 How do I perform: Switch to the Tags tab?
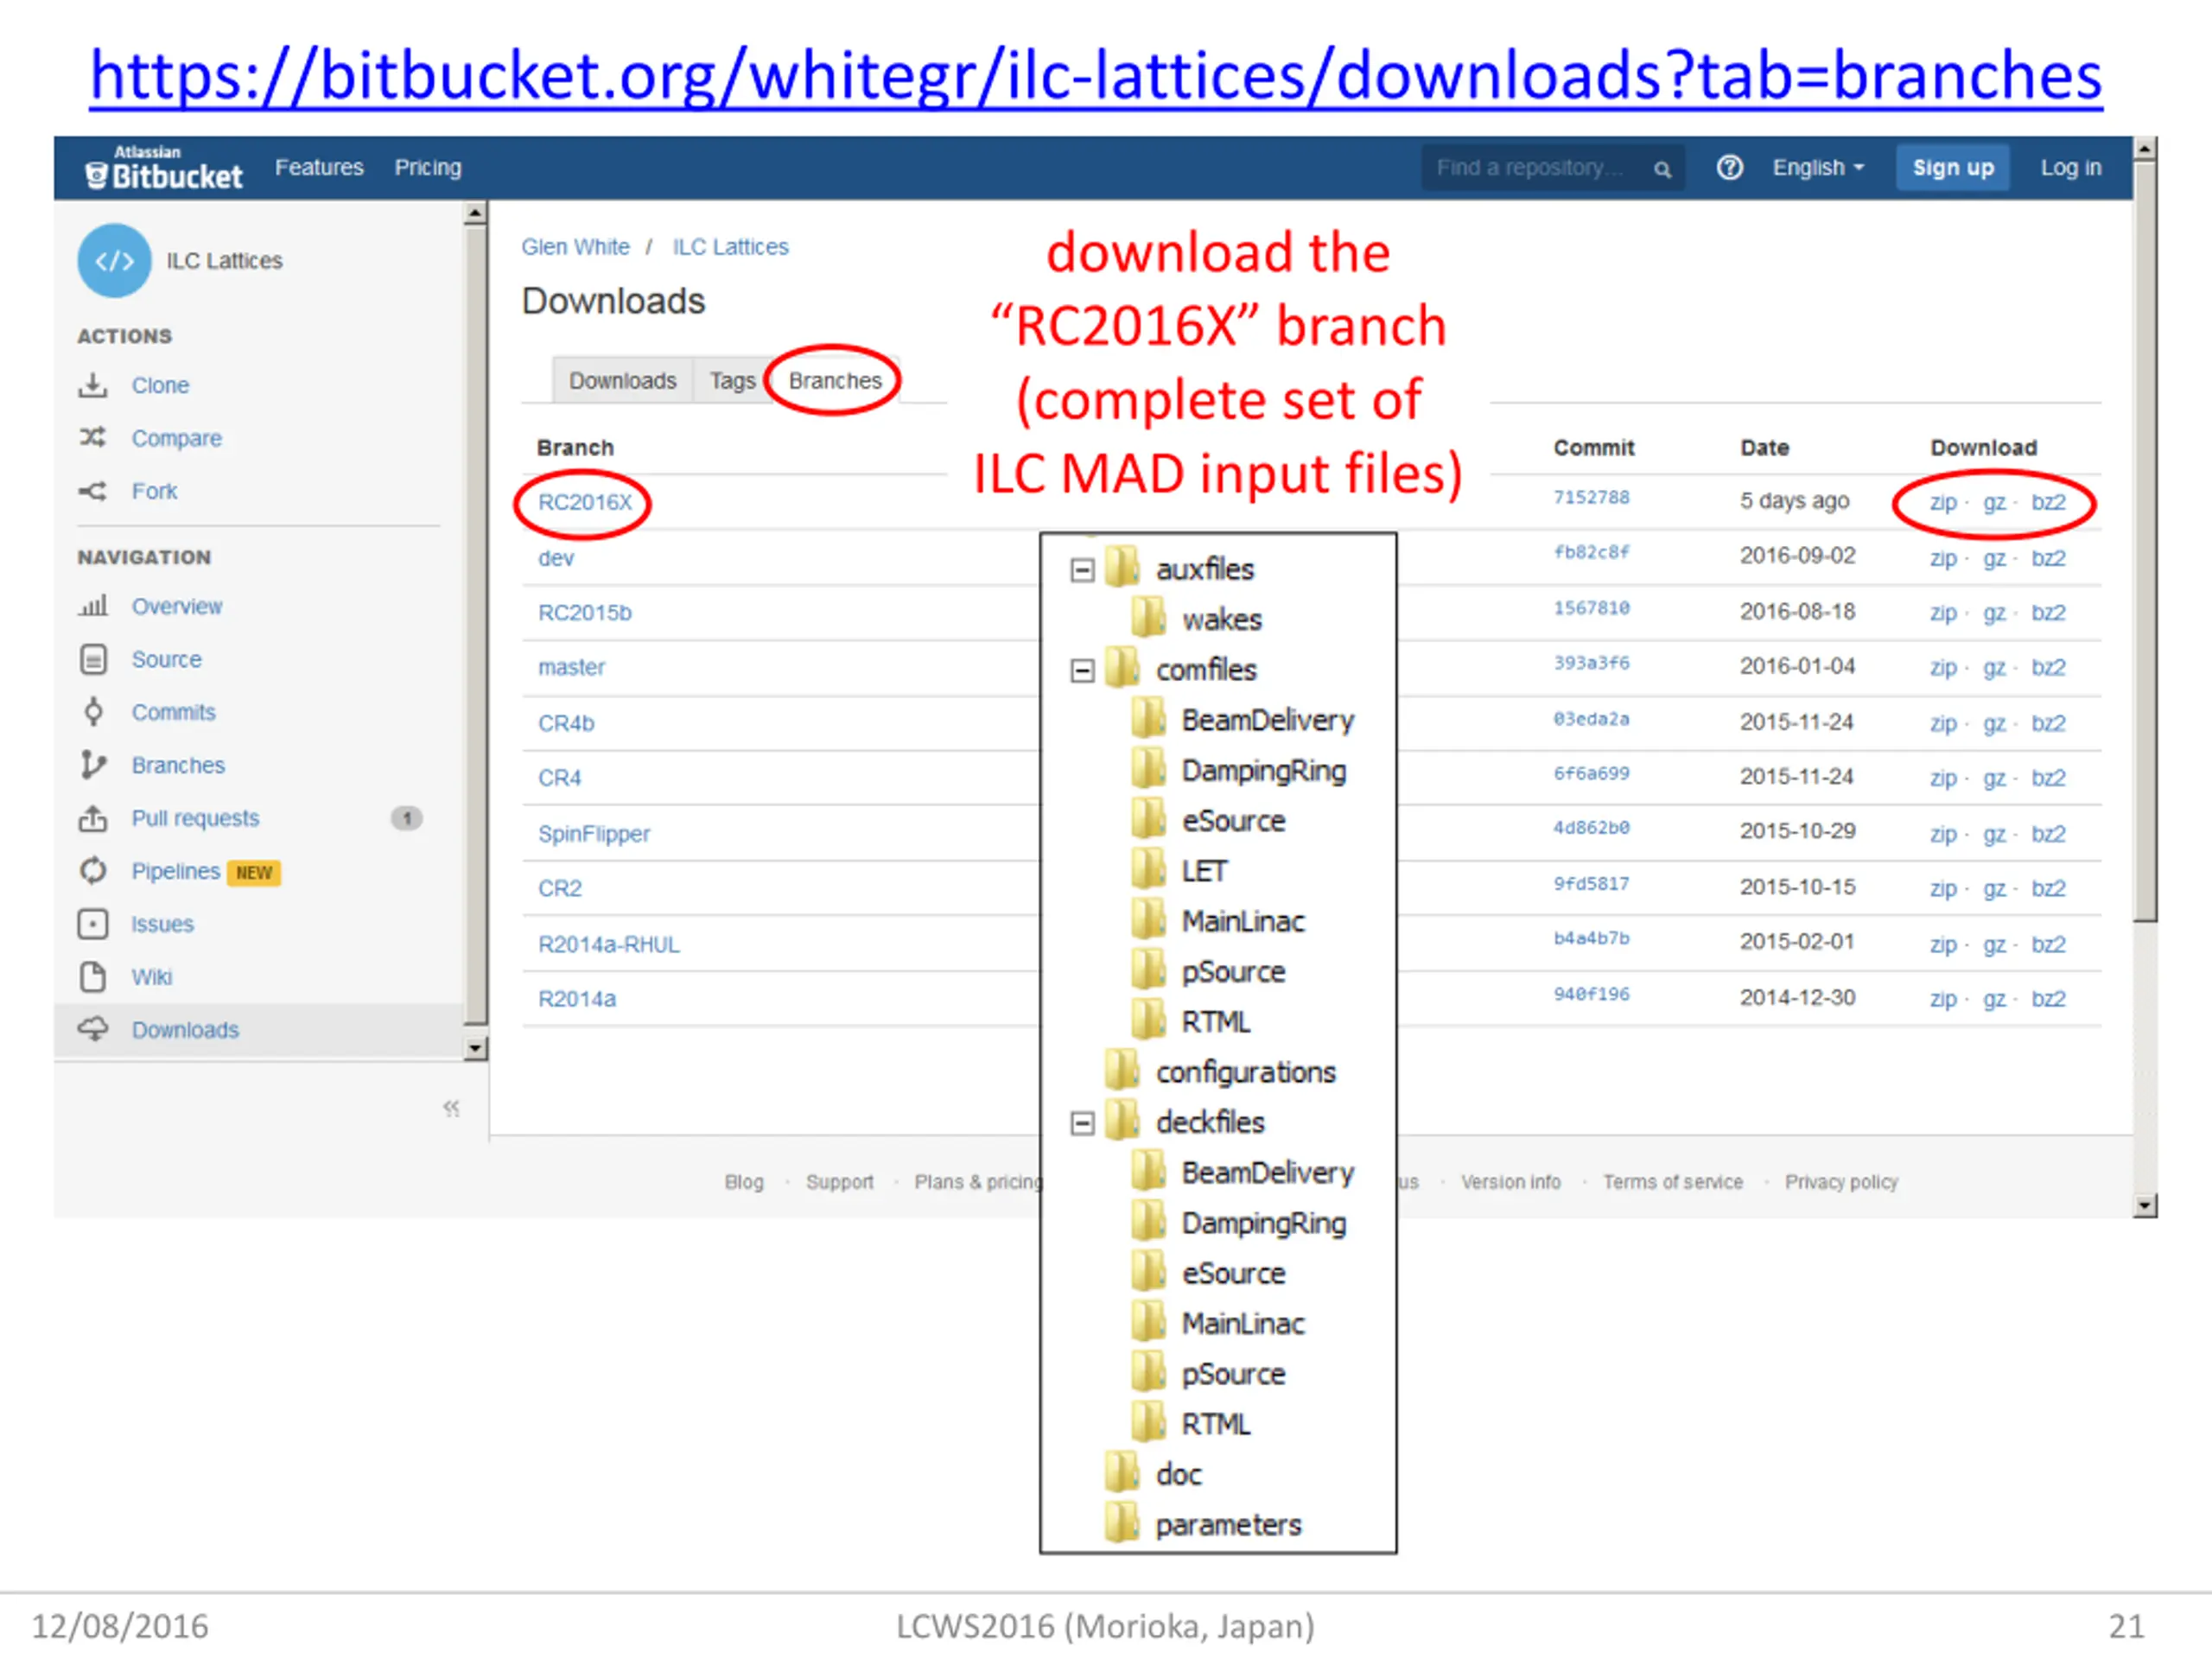(732, 381)
